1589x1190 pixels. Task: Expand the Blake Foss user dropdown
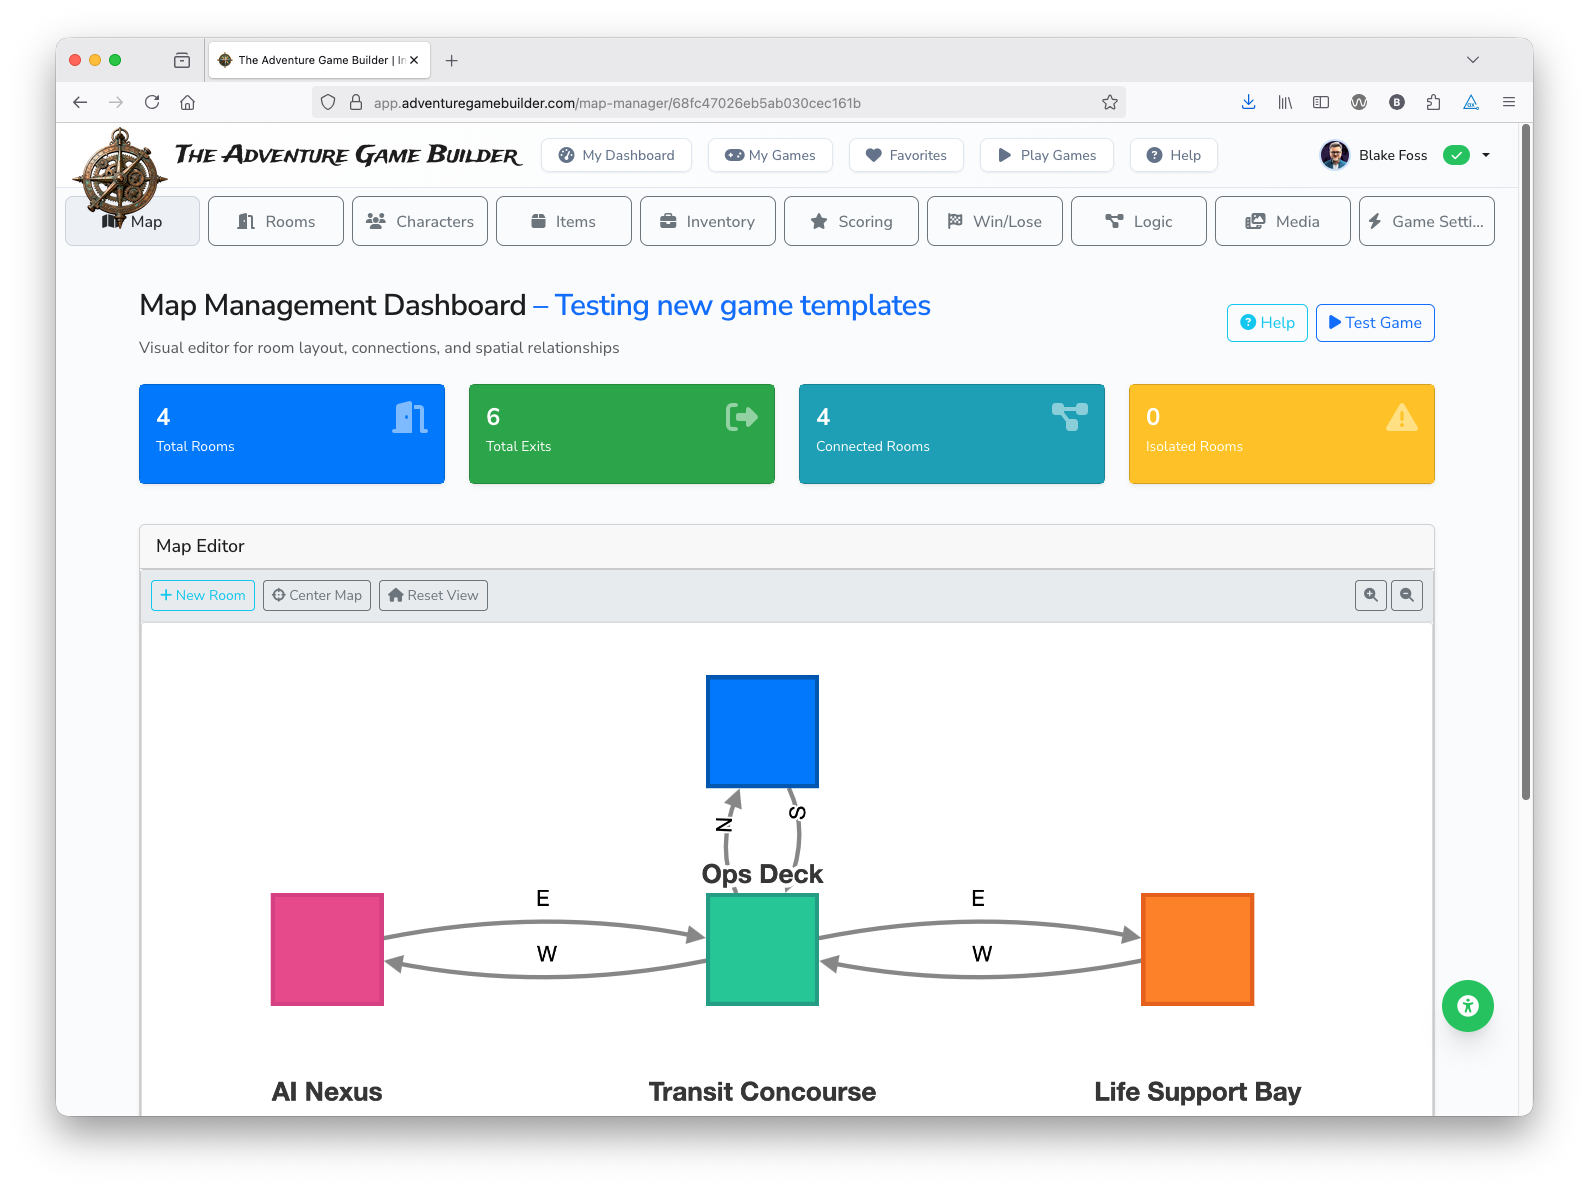click(x=1486, y=155)
